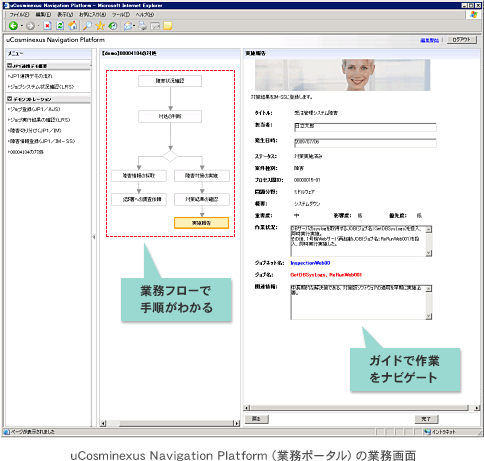The height and width of the screenshot is (461, 484).
Task: Open ジョブ登録(JP1/AJS) menu item
Action: click(34, 109)
